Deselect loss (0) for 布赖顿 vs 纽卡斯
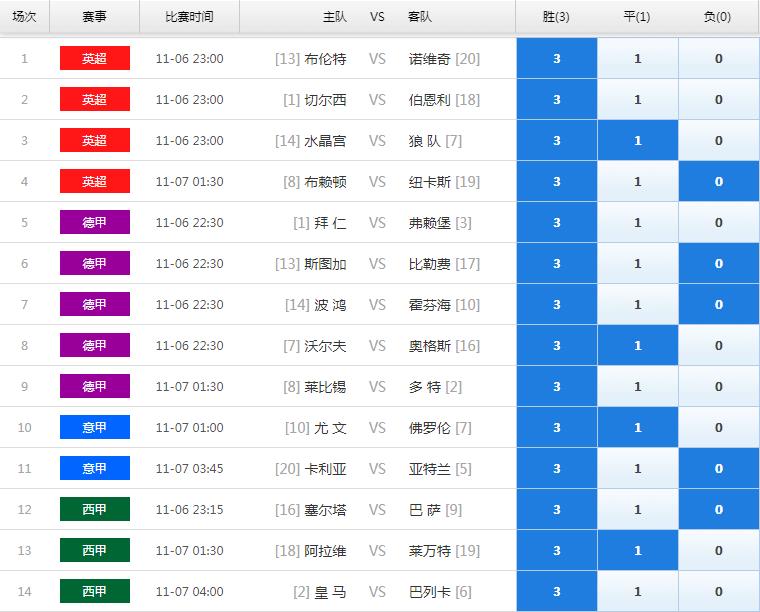760x612 pixels. point(719,182)
